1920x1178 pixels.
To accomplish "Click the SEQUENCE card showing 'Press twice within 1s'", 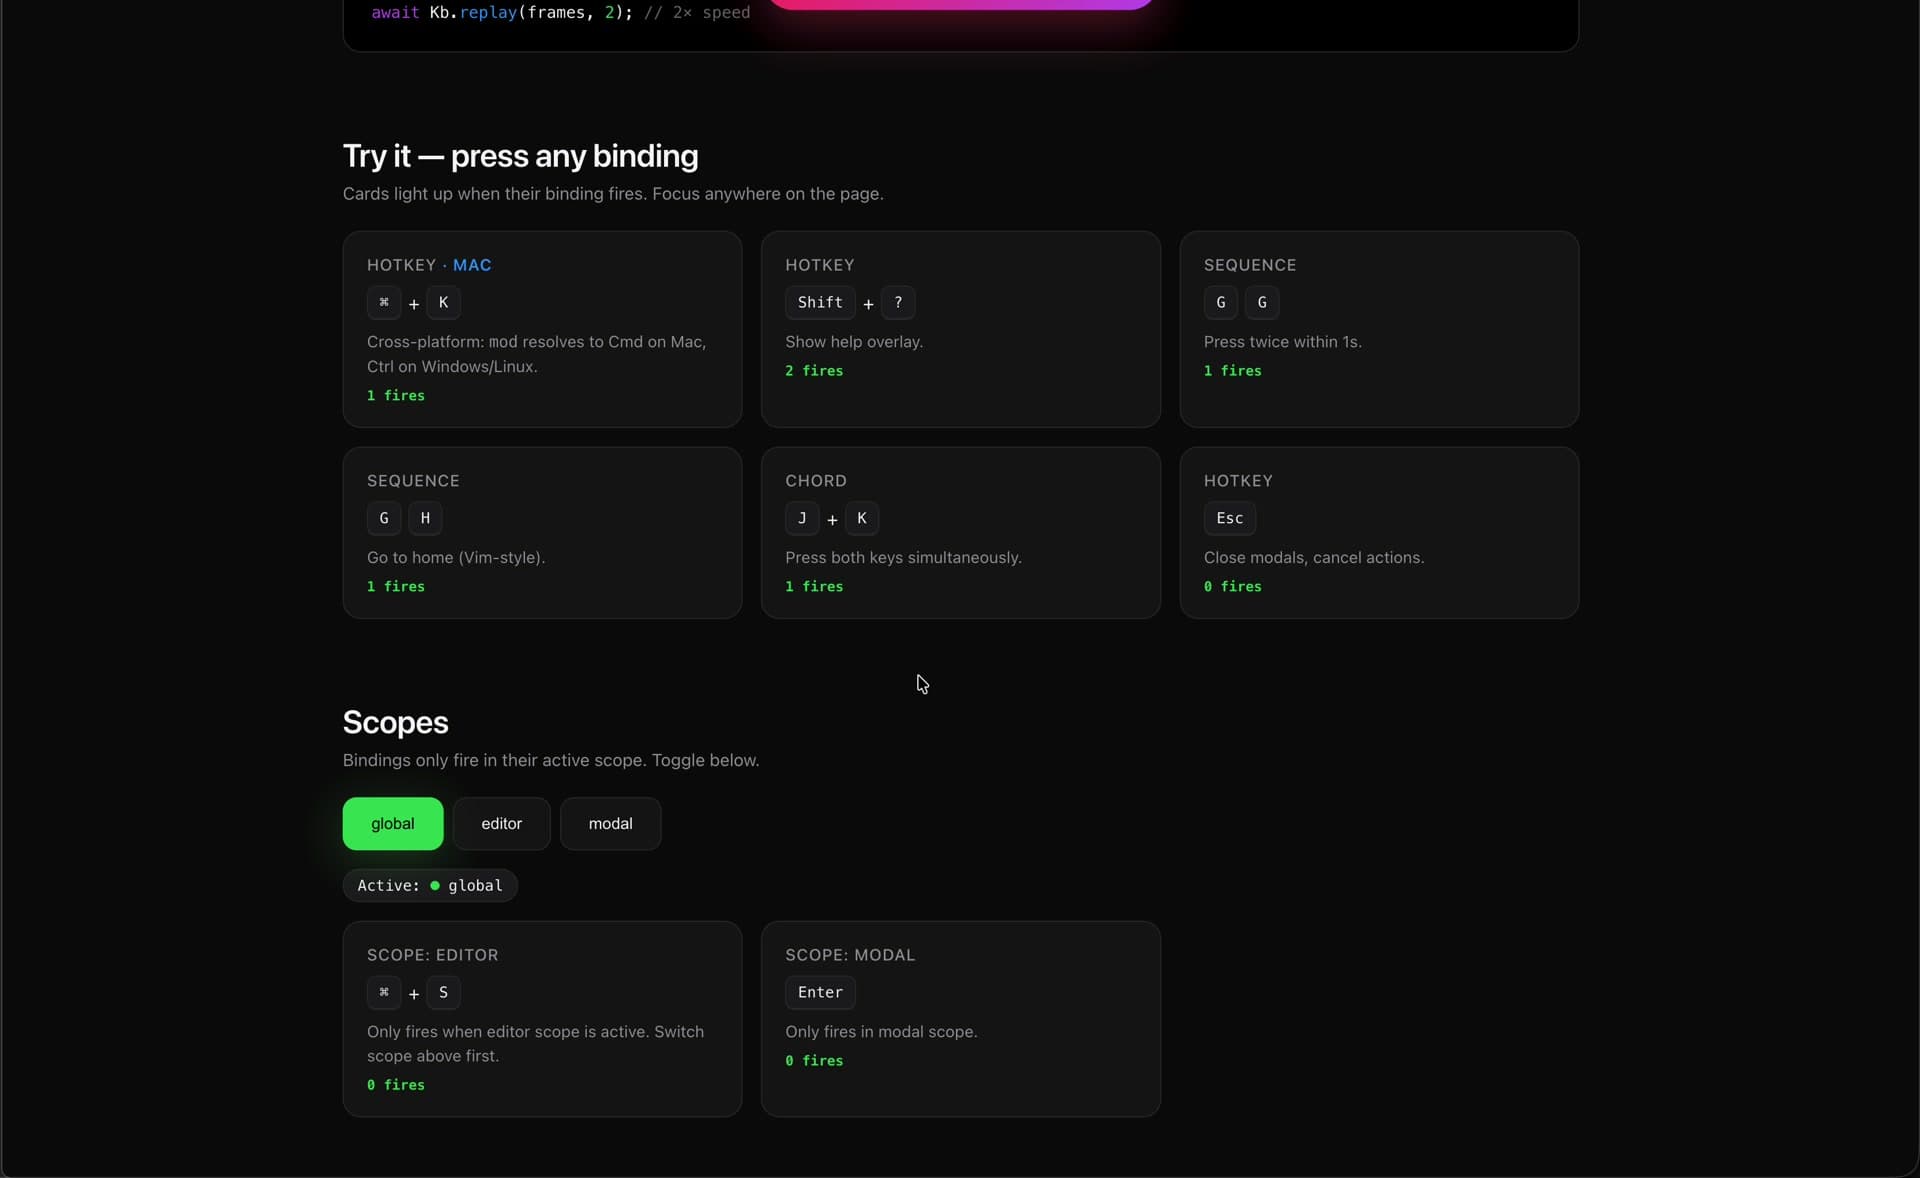I will (x=1380, y=330).
